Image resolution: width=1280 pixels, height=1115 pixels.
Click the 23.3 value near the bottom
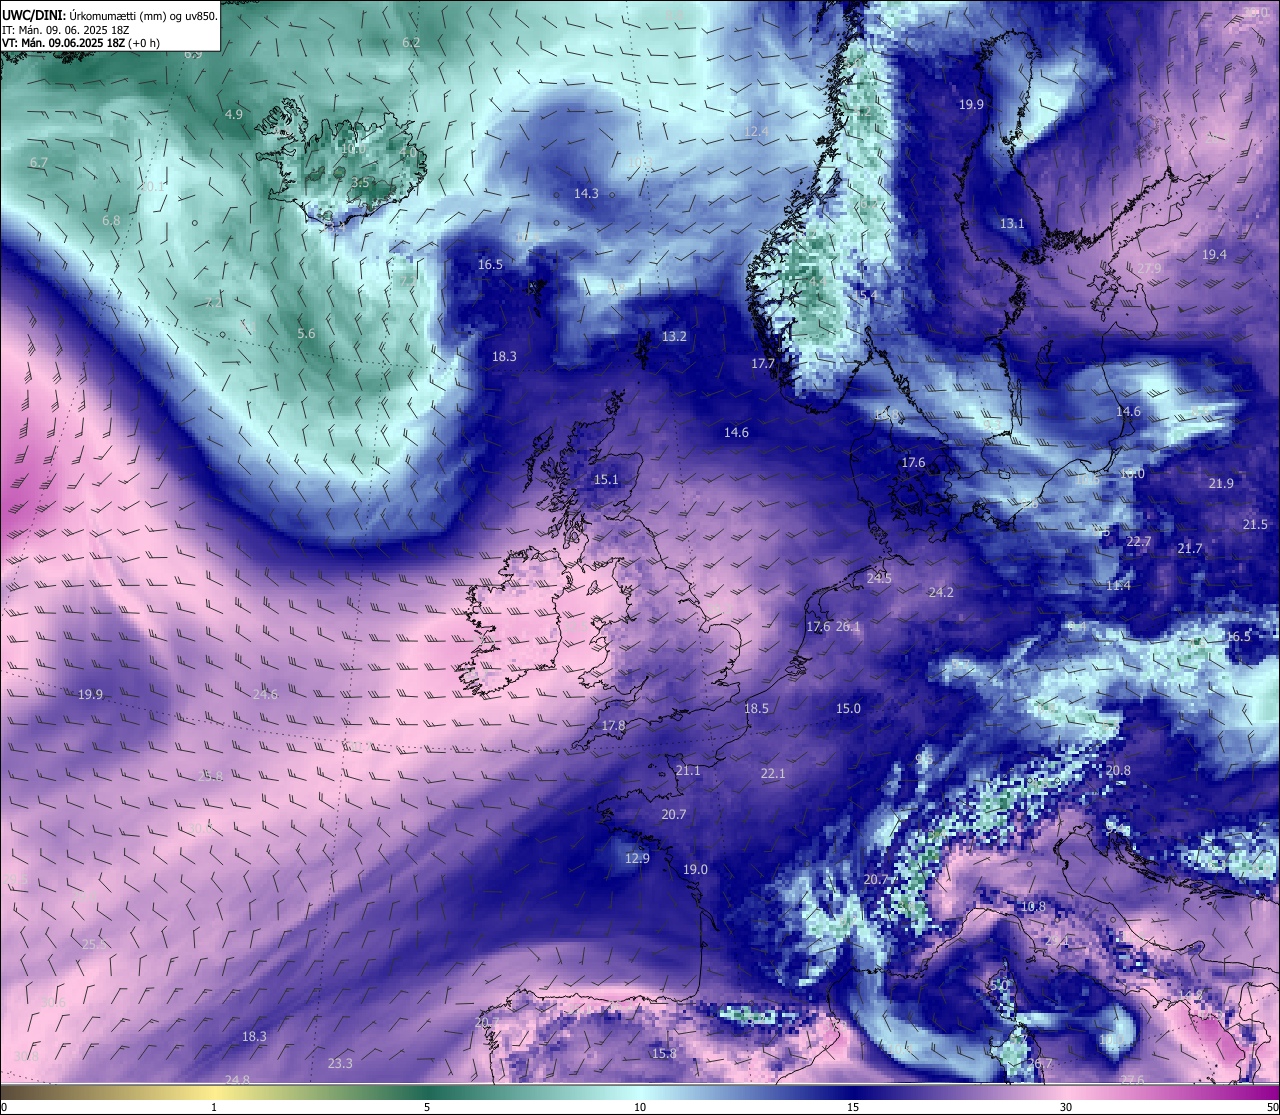[340, 1063]
